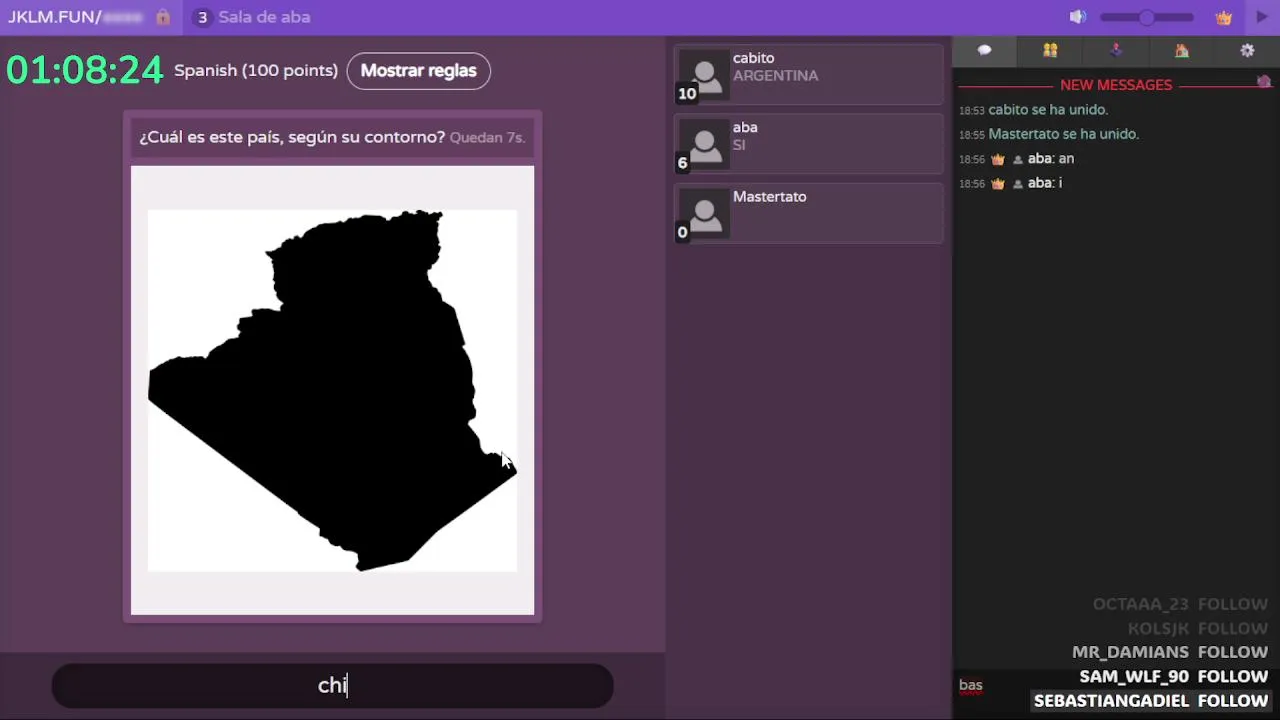Click the NEW MESSAGES divider label
Image resolution: width=1280 pixels, height=720 pixels.
click(1116, 85)
